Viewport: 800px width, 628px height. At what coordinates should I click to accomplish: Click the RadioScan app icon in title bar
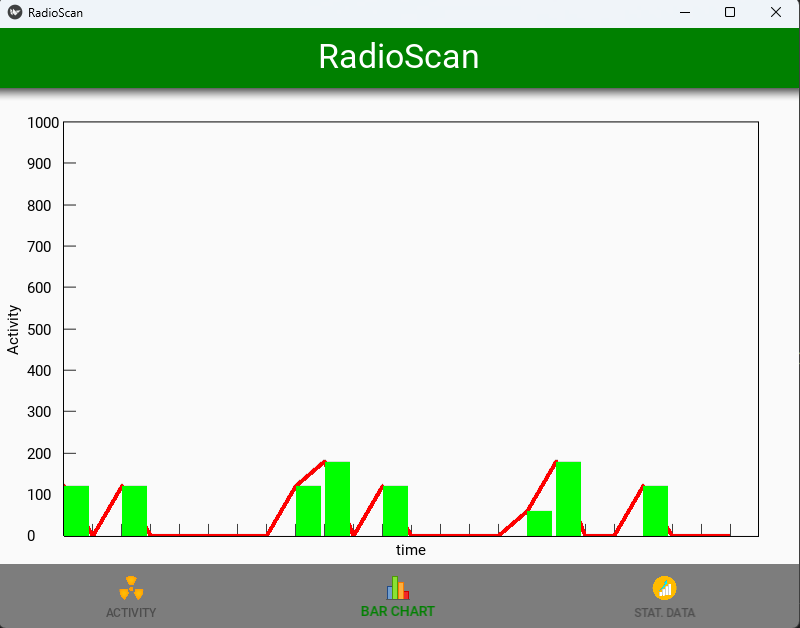pos(14,12)
